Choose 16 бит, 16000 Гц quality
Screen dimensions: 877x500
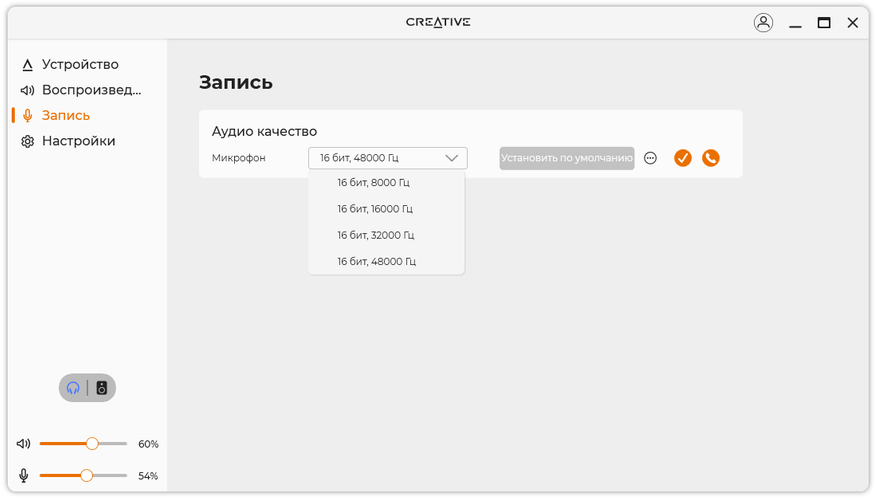375,209
